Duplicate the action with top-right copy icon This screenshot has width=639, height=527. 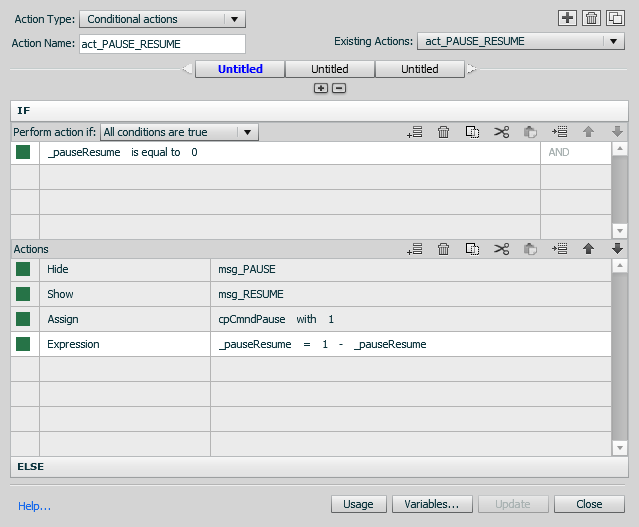615,18
